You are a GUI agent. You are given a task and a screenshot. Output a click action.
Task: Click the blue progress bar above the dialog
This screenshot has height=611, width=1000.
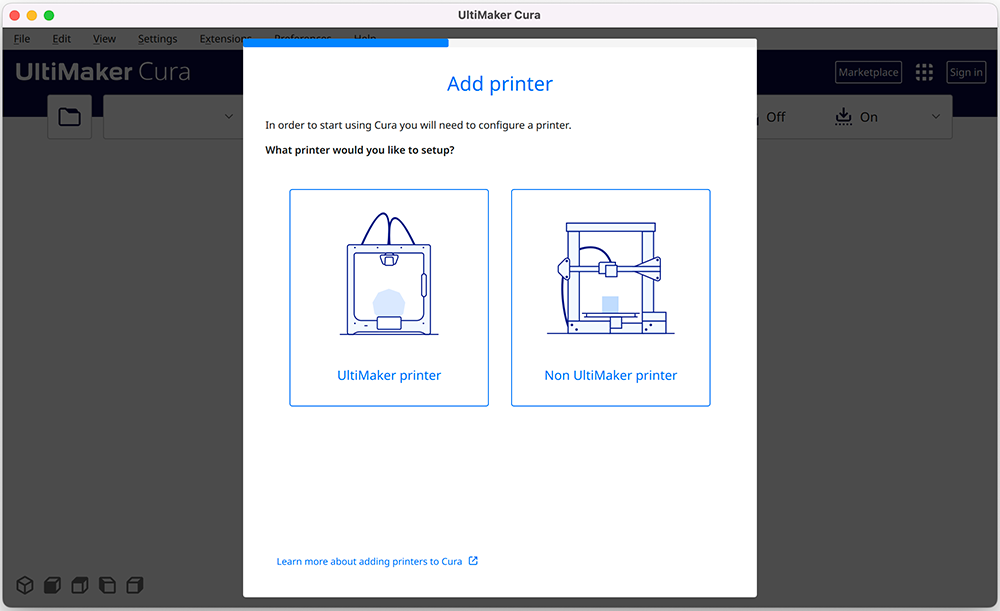pyautogui.click(x=345, y=43)
